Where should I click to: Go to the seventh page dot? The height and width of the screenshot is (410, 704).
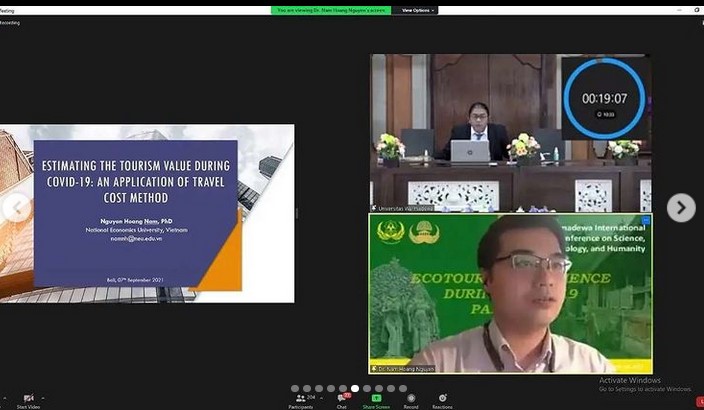(367, 388)
